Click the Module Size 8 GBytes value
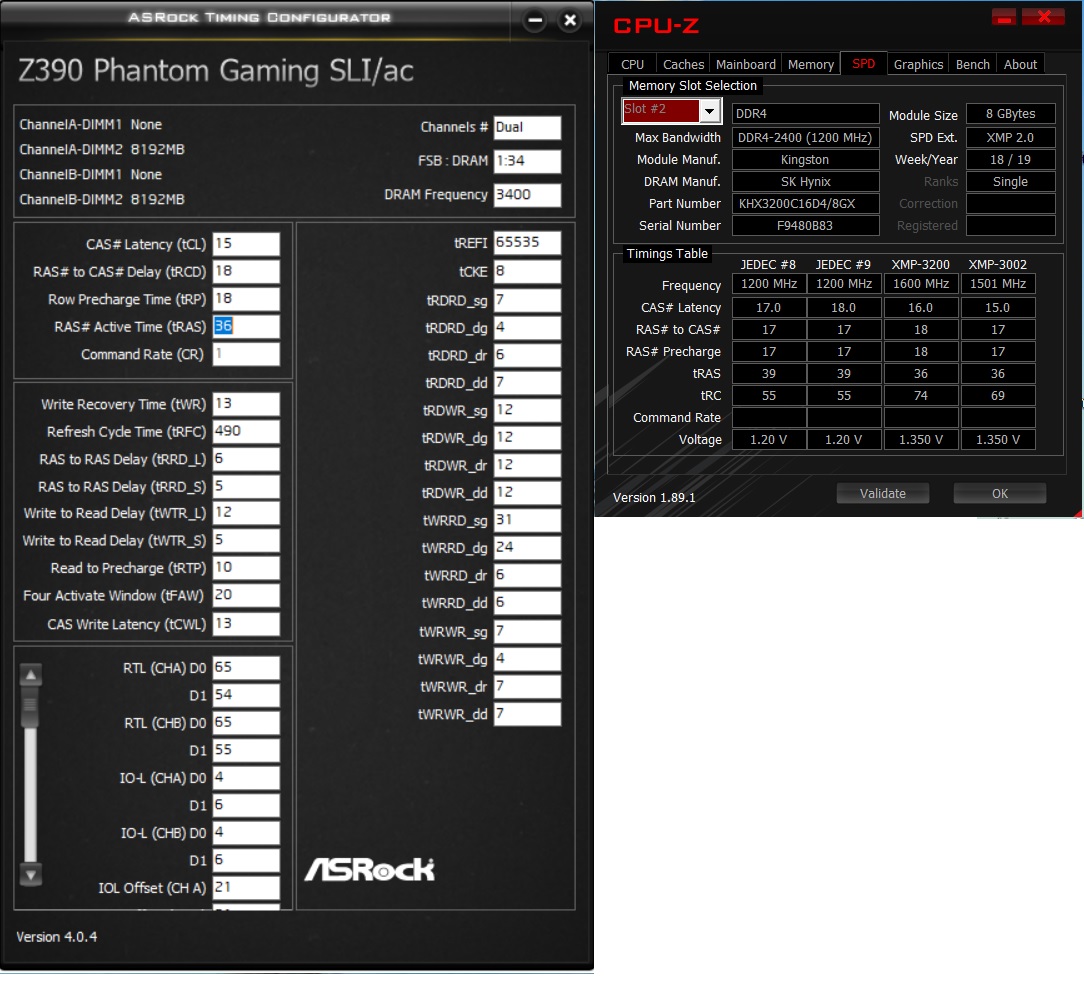This screenshot has height=982, width=1084. pos(1010,114)
